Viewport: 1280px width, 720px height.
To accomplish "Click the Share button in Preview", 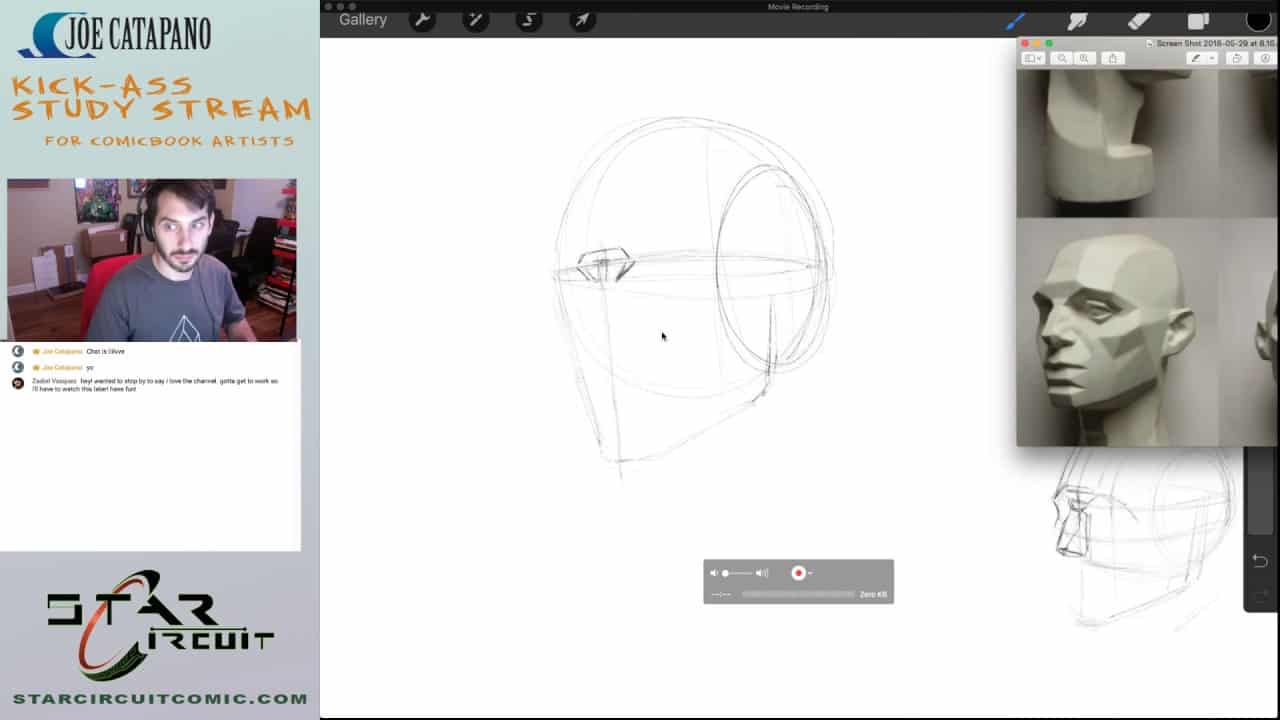I will 1112,59.
